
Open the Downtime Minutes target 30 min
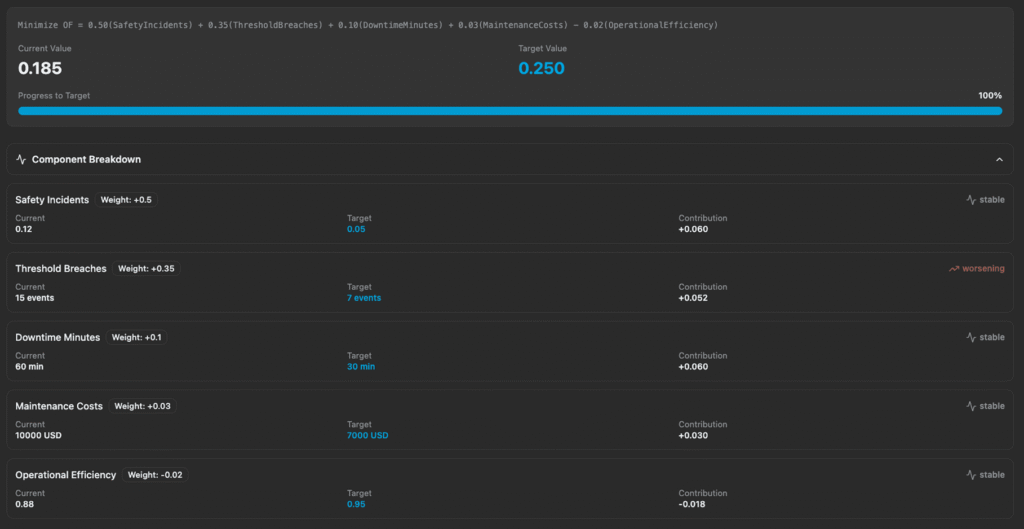pos(361,367)
